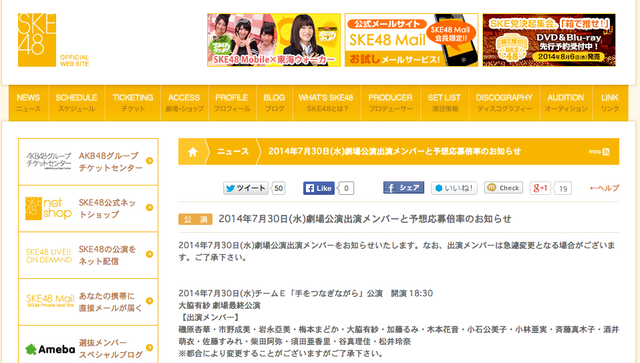The image size is (640, 363).
Task: Open the SKE48 Mail trial service banner
Action: (411, 40)
